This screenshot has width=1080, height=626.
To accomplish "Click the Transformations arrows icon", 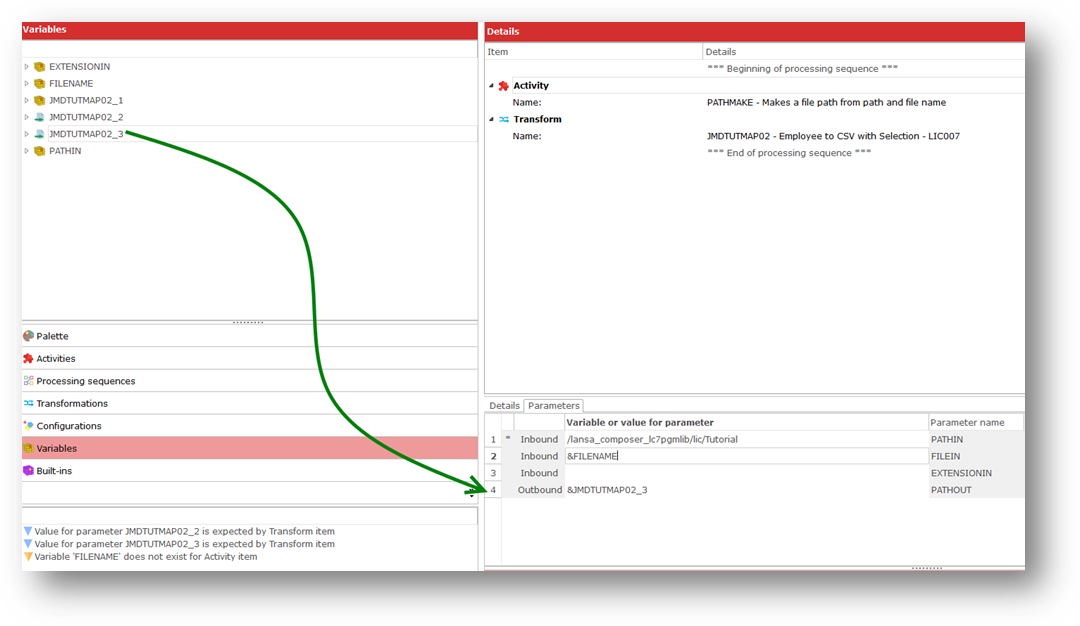I will click(x=28, y=404).
